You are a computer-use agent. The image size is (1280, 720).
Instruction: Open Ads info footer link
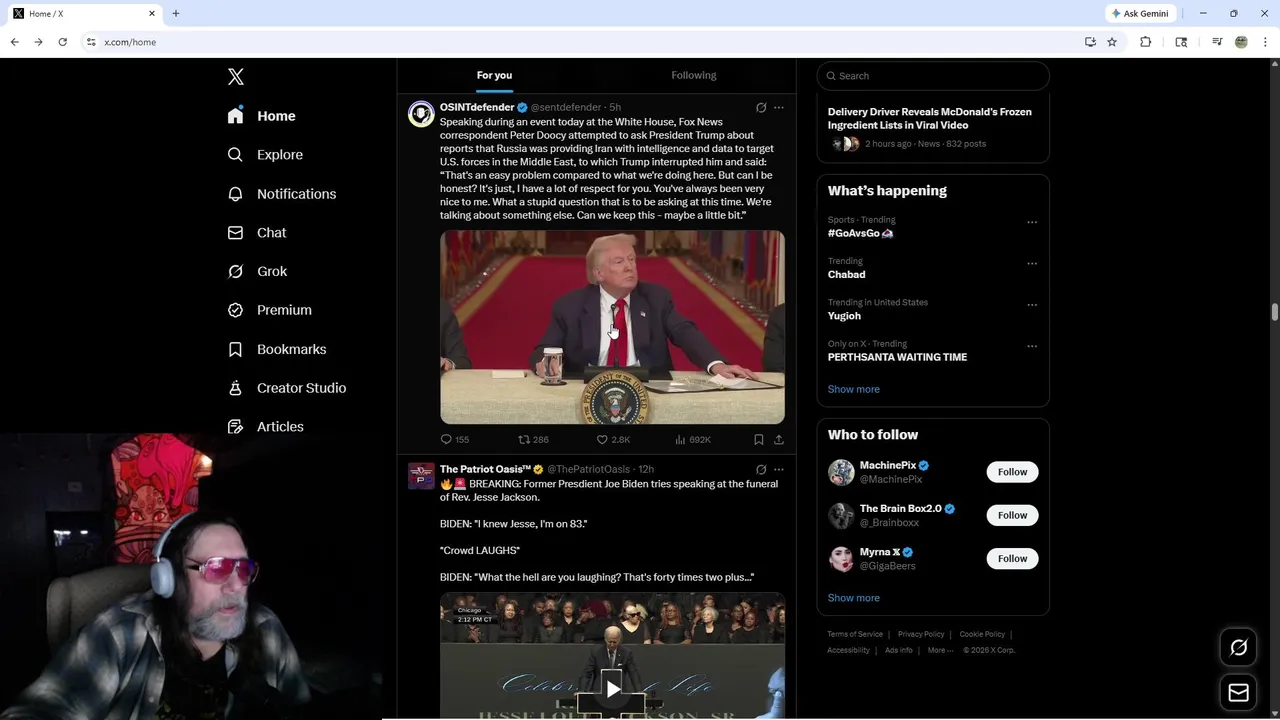pyautogui.click(x=898, y=650)
